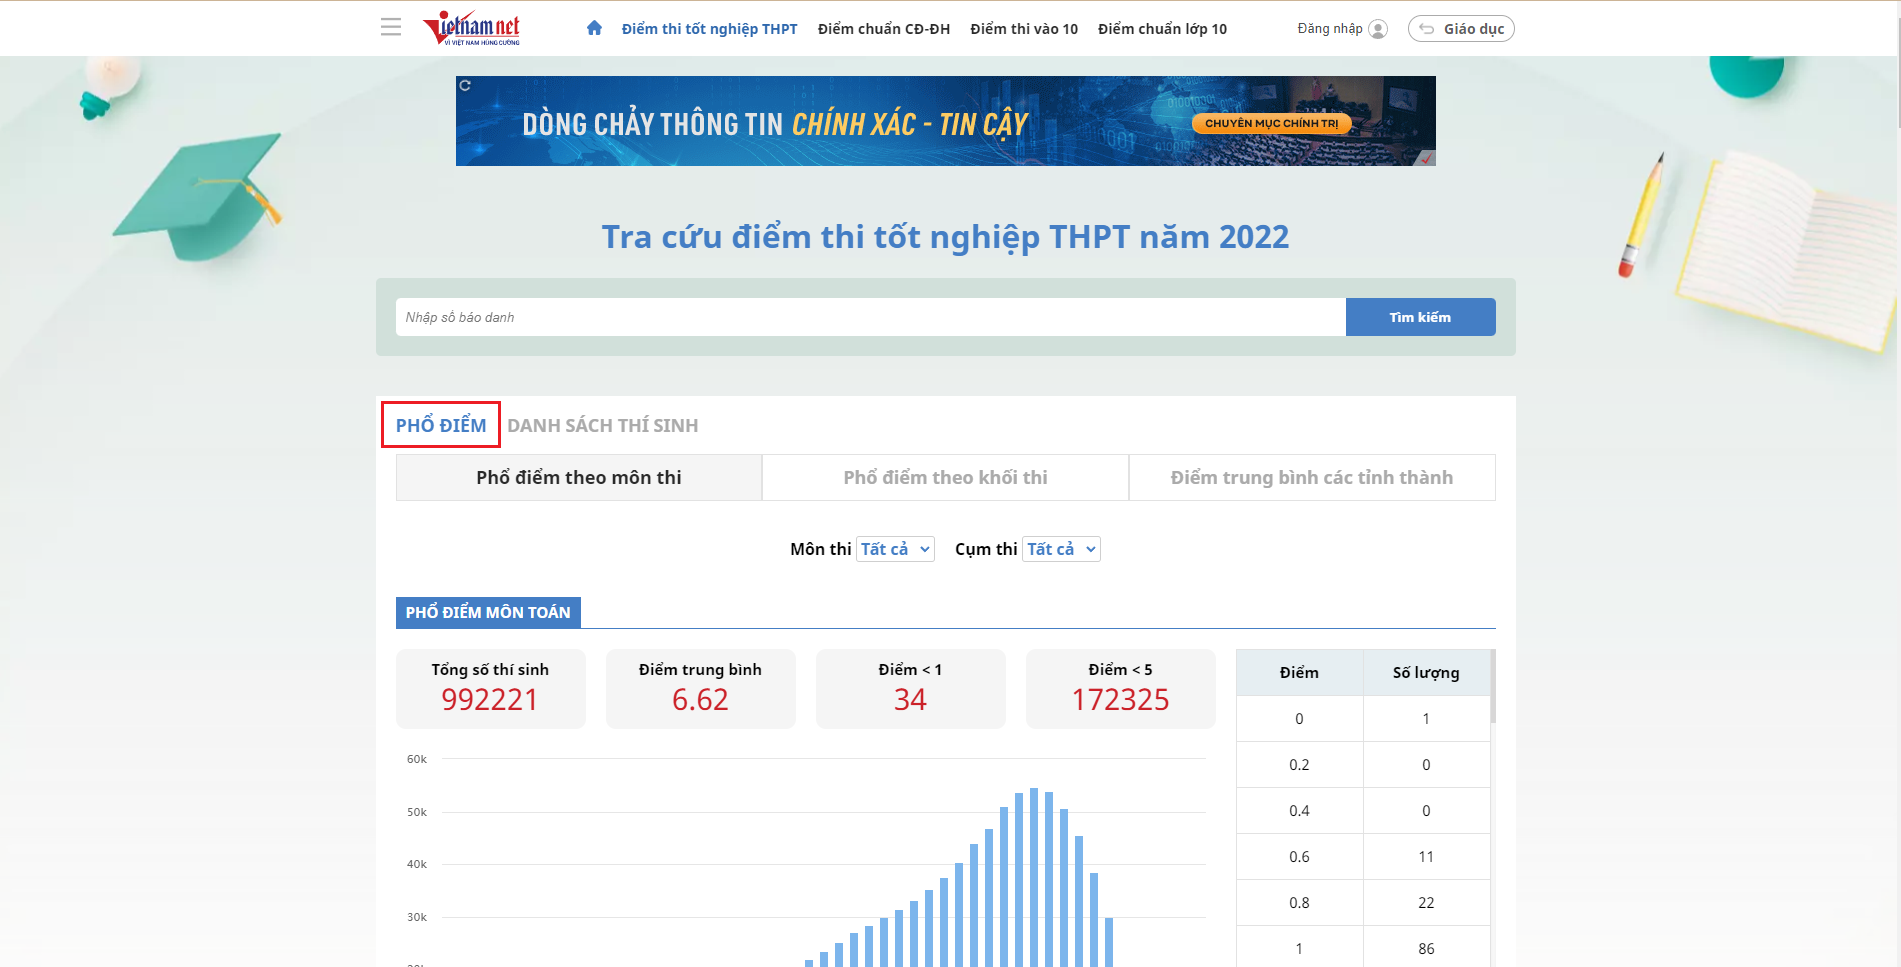Go to the home page icon

(x=594, y=28)
